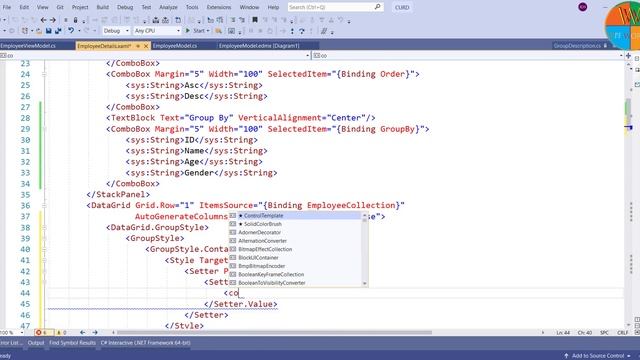The image size is (640, 360).
Task: Click the Find in Files toolbar icon
Action: point(219,31)
